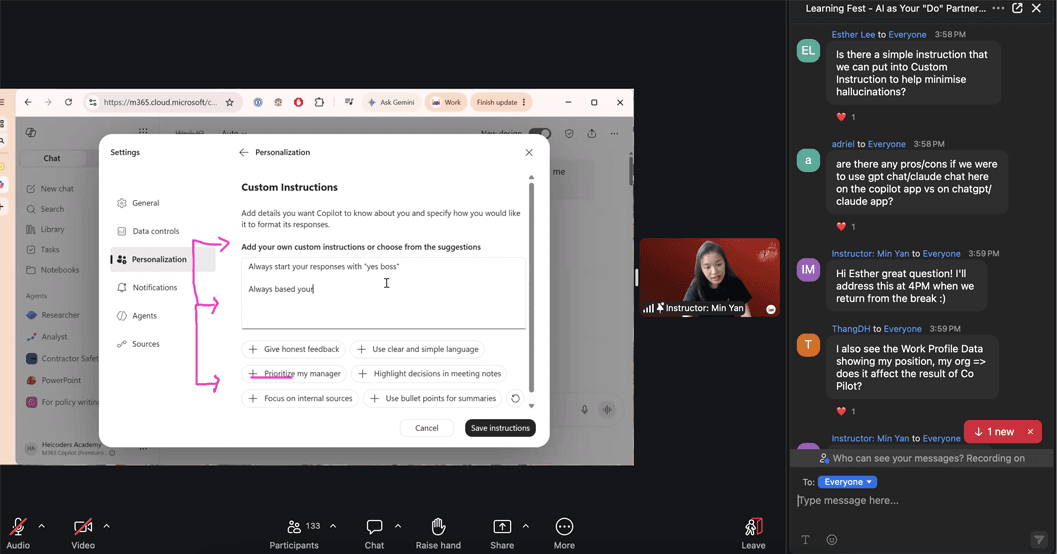Image resolution: width=1057 pixels, height=554 pixels.
Task: Select the instructor Min Yan video thumbnail
Action: (x=710, y=277)
